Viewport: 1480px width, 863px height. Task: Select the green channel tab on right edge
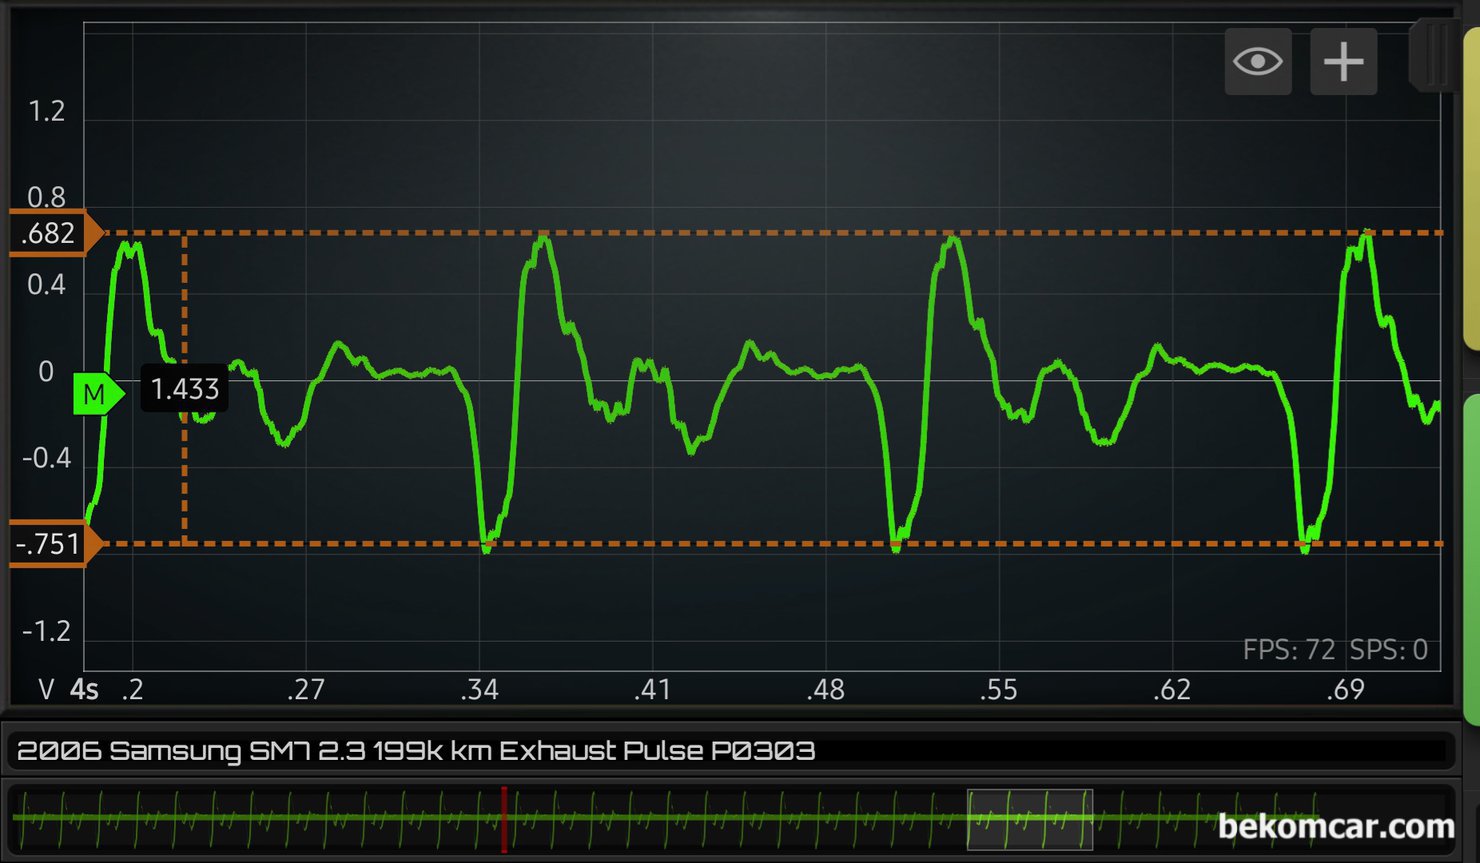click(1471, 560)
